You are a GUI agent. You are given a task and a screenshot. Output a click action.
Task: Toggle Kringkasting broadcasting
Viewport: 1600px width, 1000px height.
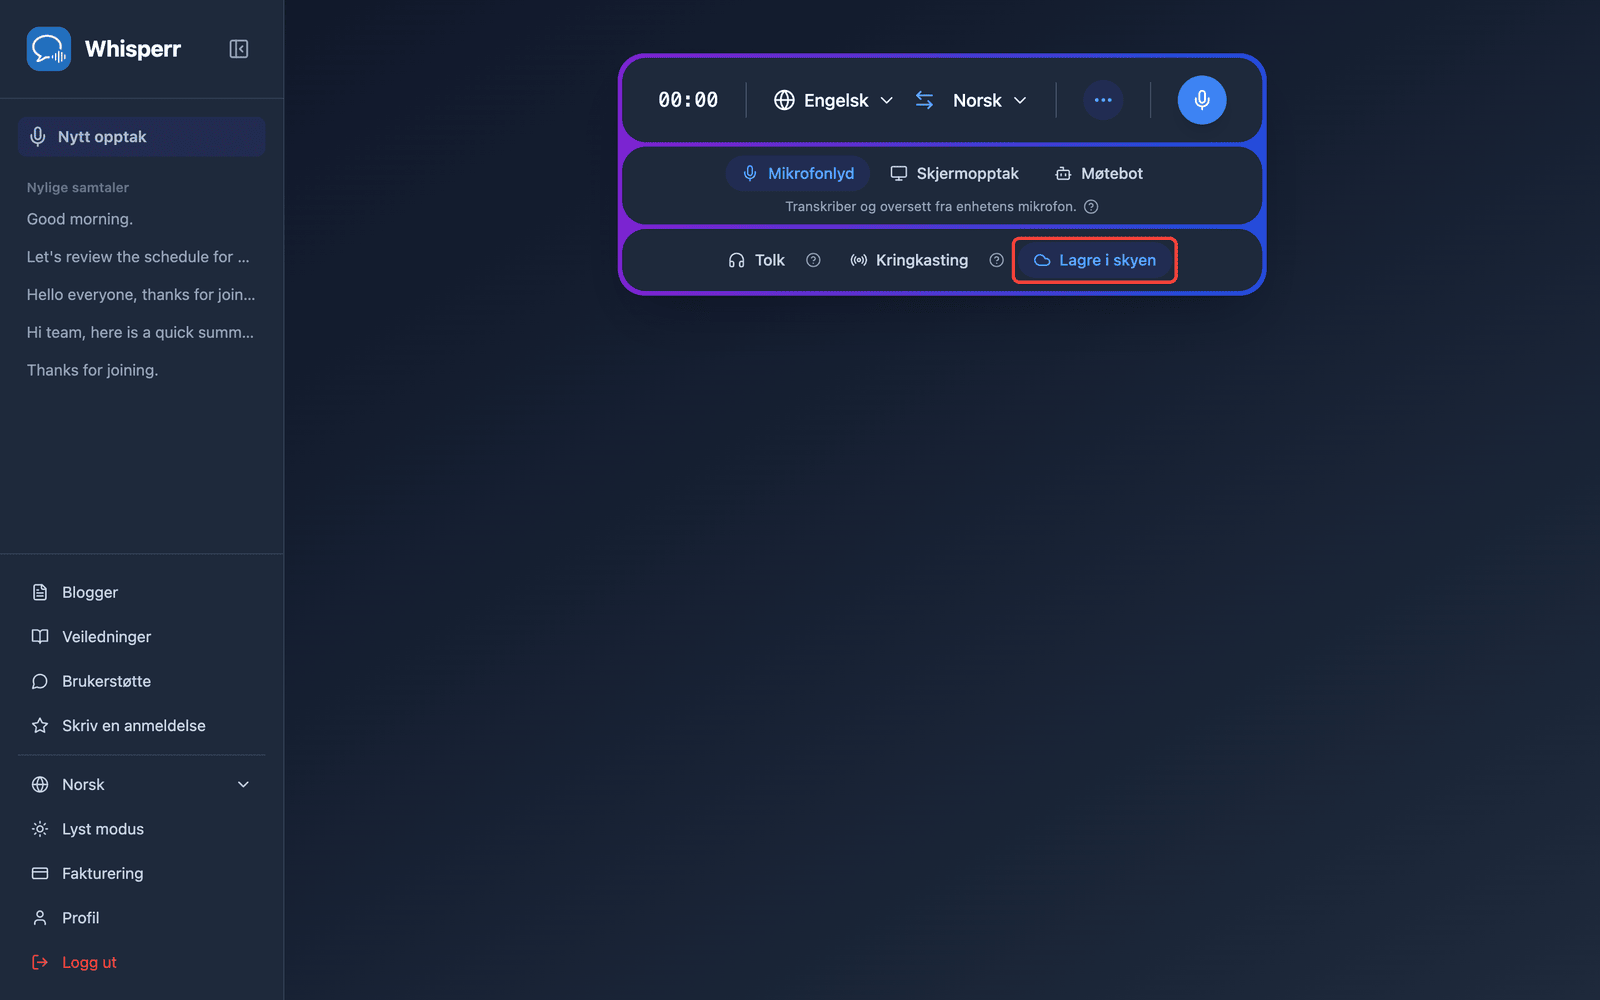(x=909, y=260)
